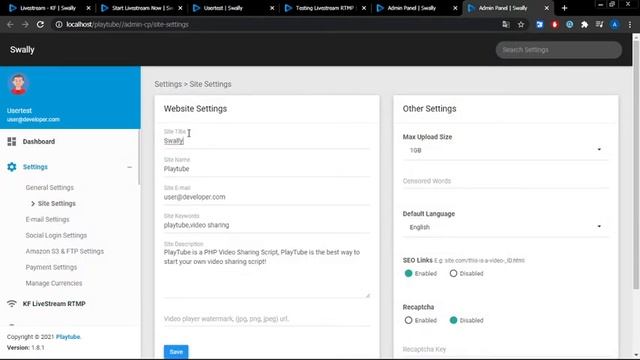This screenshot has height=360, width=640.
Task: Click the red recorder extension icon
Action: click(554, 24)
